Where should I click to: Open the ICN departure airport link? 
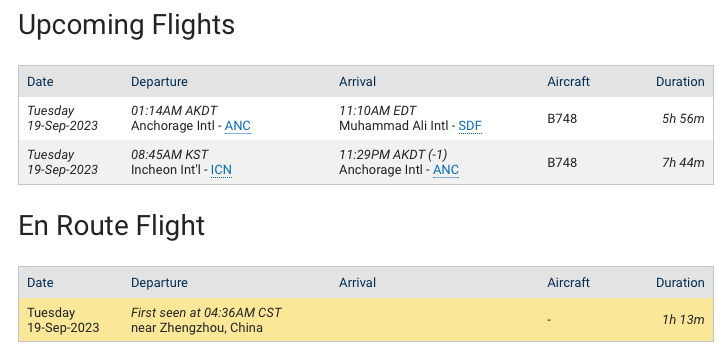click(x=221, y=170)
